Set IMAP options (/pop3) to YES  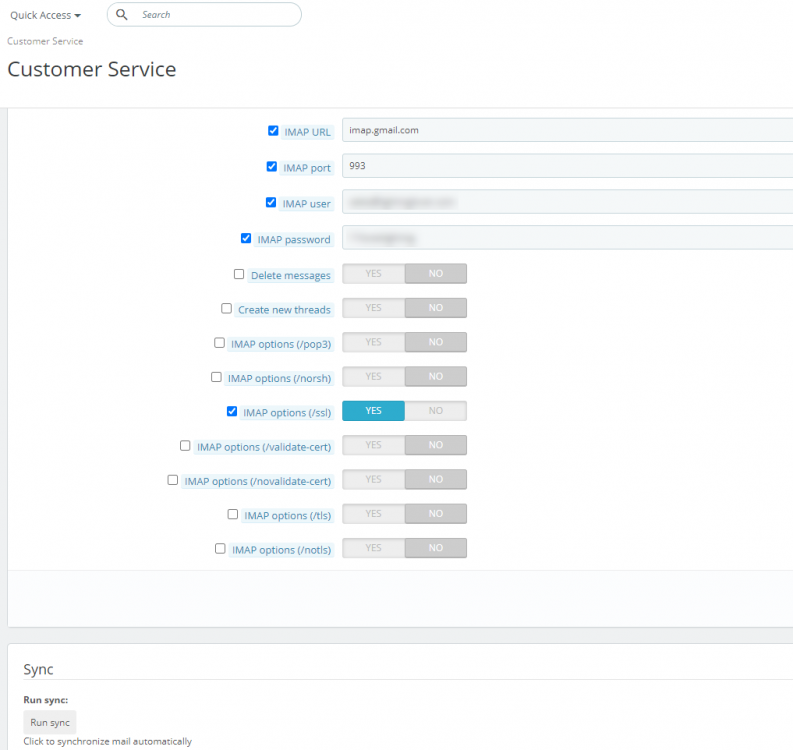(374, 342)
